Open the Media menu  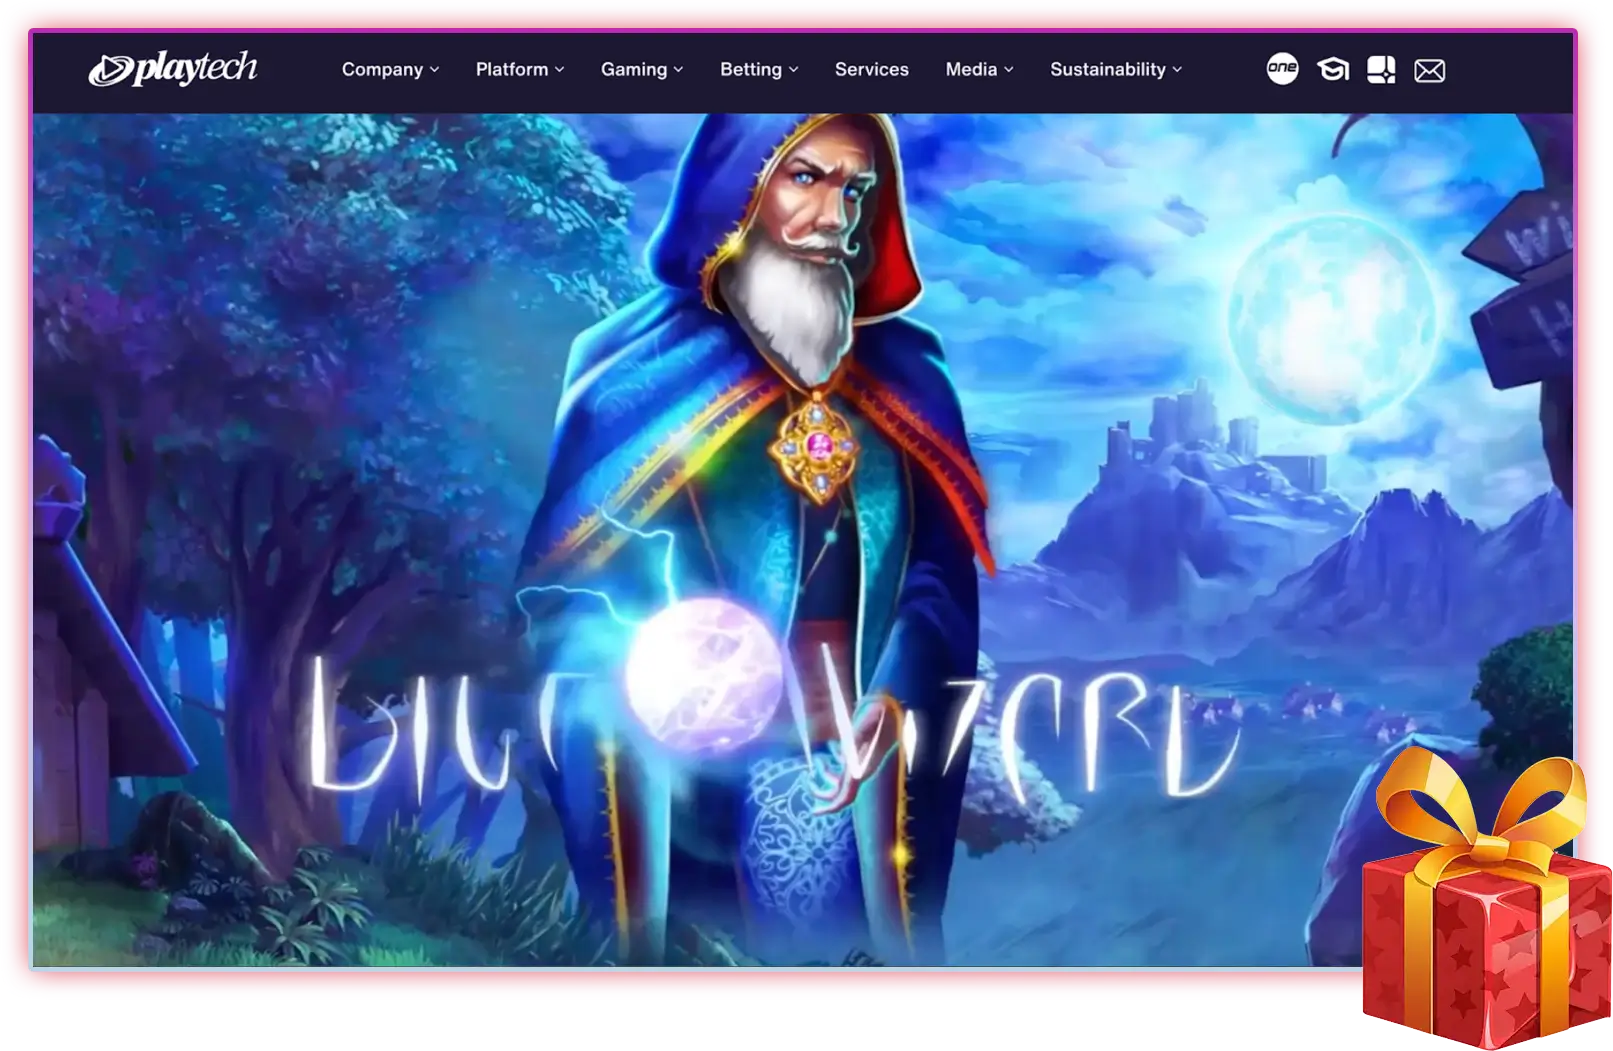(979, 69)
